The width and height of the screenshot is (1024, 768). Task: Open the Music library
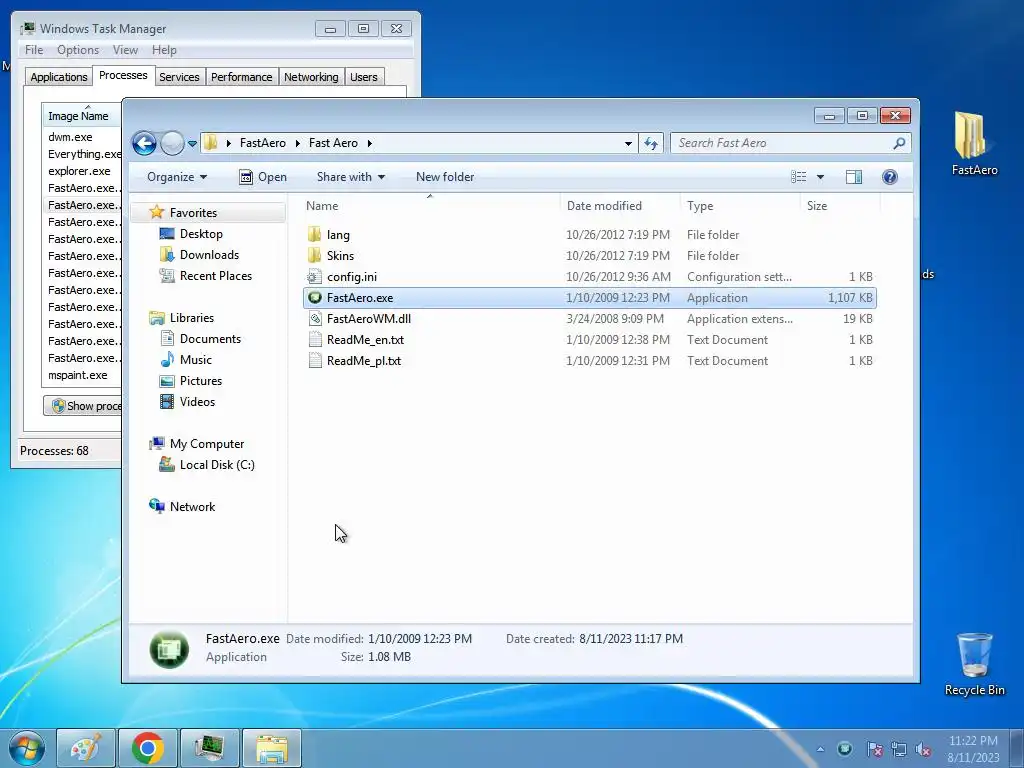click(x=195, y=360)
